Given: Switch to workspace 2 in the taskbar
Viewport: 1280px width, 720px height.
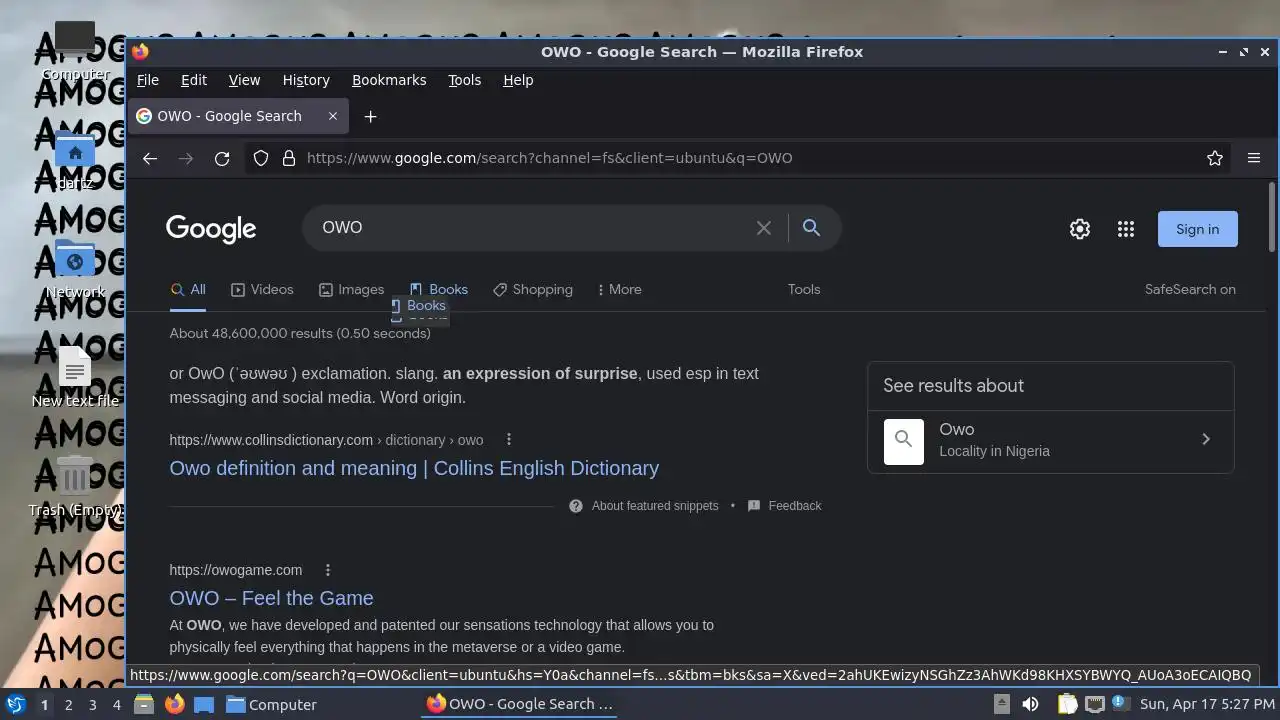Looking at the screenshot, I should (68, 705).
